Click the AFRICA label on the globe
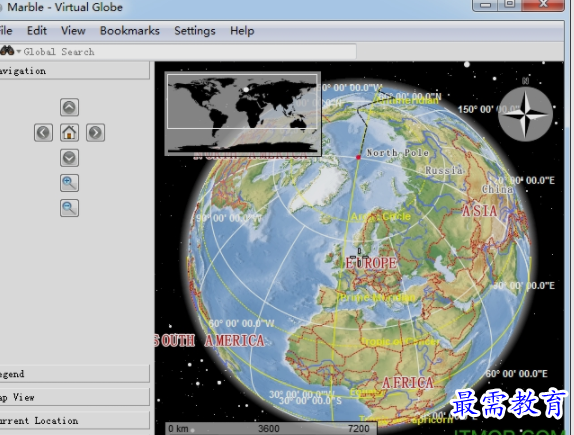Image resolution: width=574 pixels, height=435 pixels. [x=408, y=383]
